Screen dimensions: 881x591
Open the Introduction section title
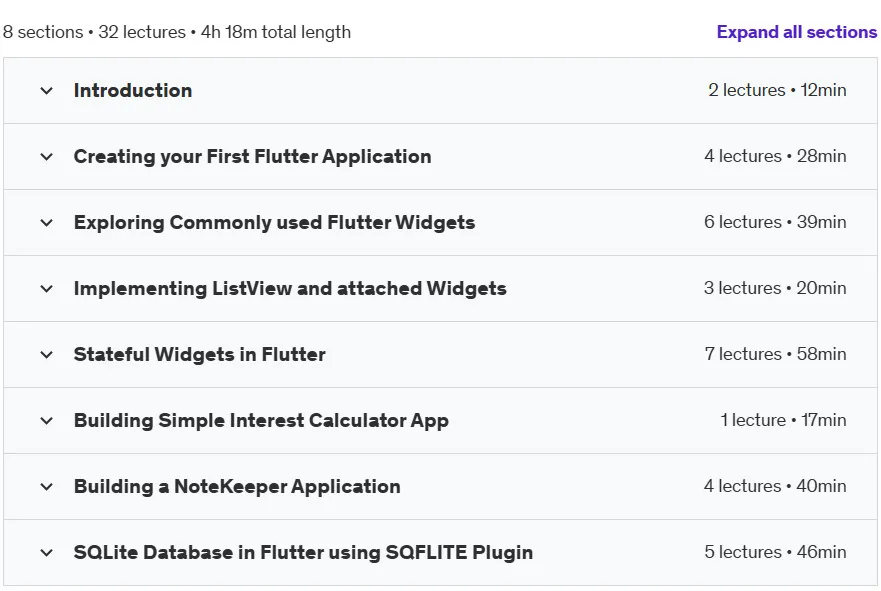click(x=133, y=90)
